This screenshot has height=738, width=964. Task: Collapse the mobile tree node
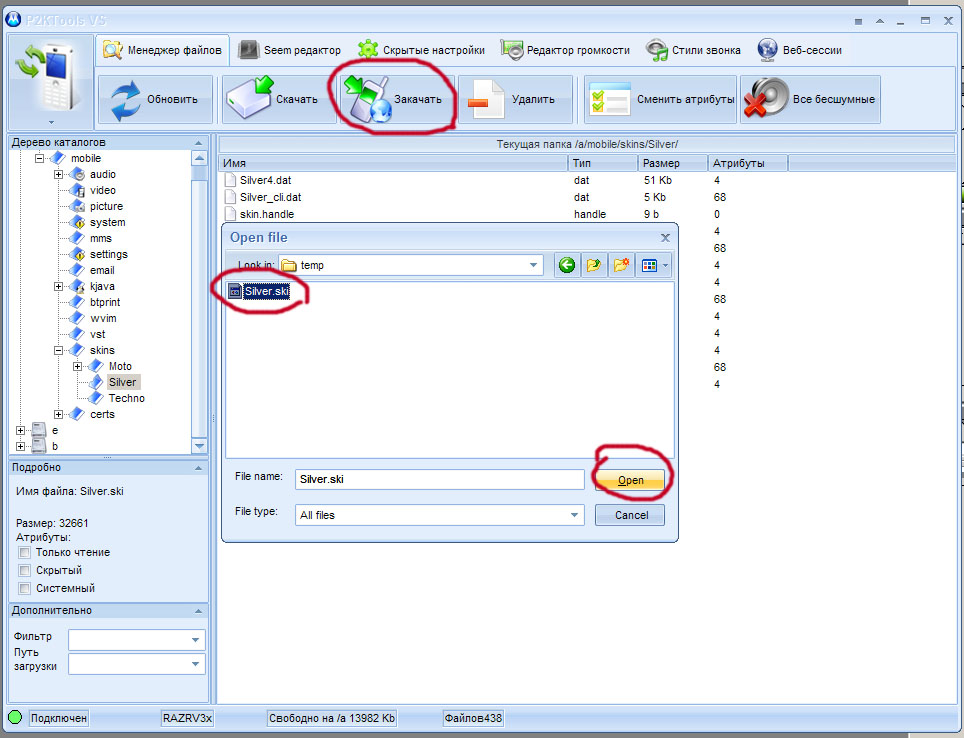39,158
